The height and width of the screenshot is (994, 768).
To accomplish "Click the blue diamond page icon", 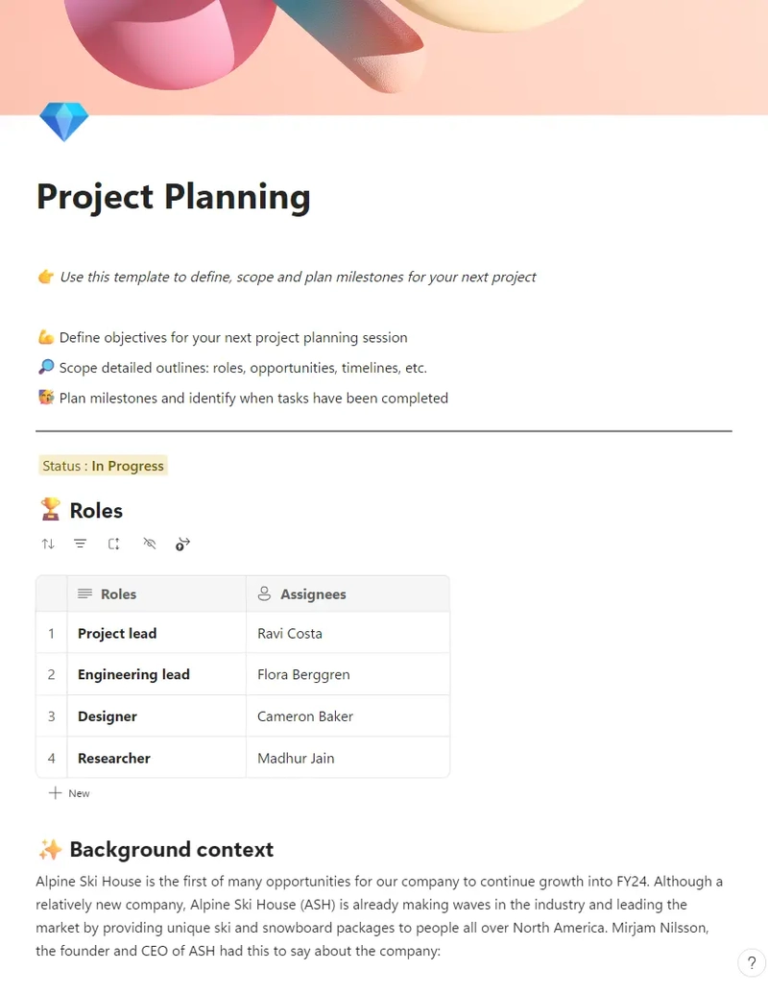I will (63, 120).
